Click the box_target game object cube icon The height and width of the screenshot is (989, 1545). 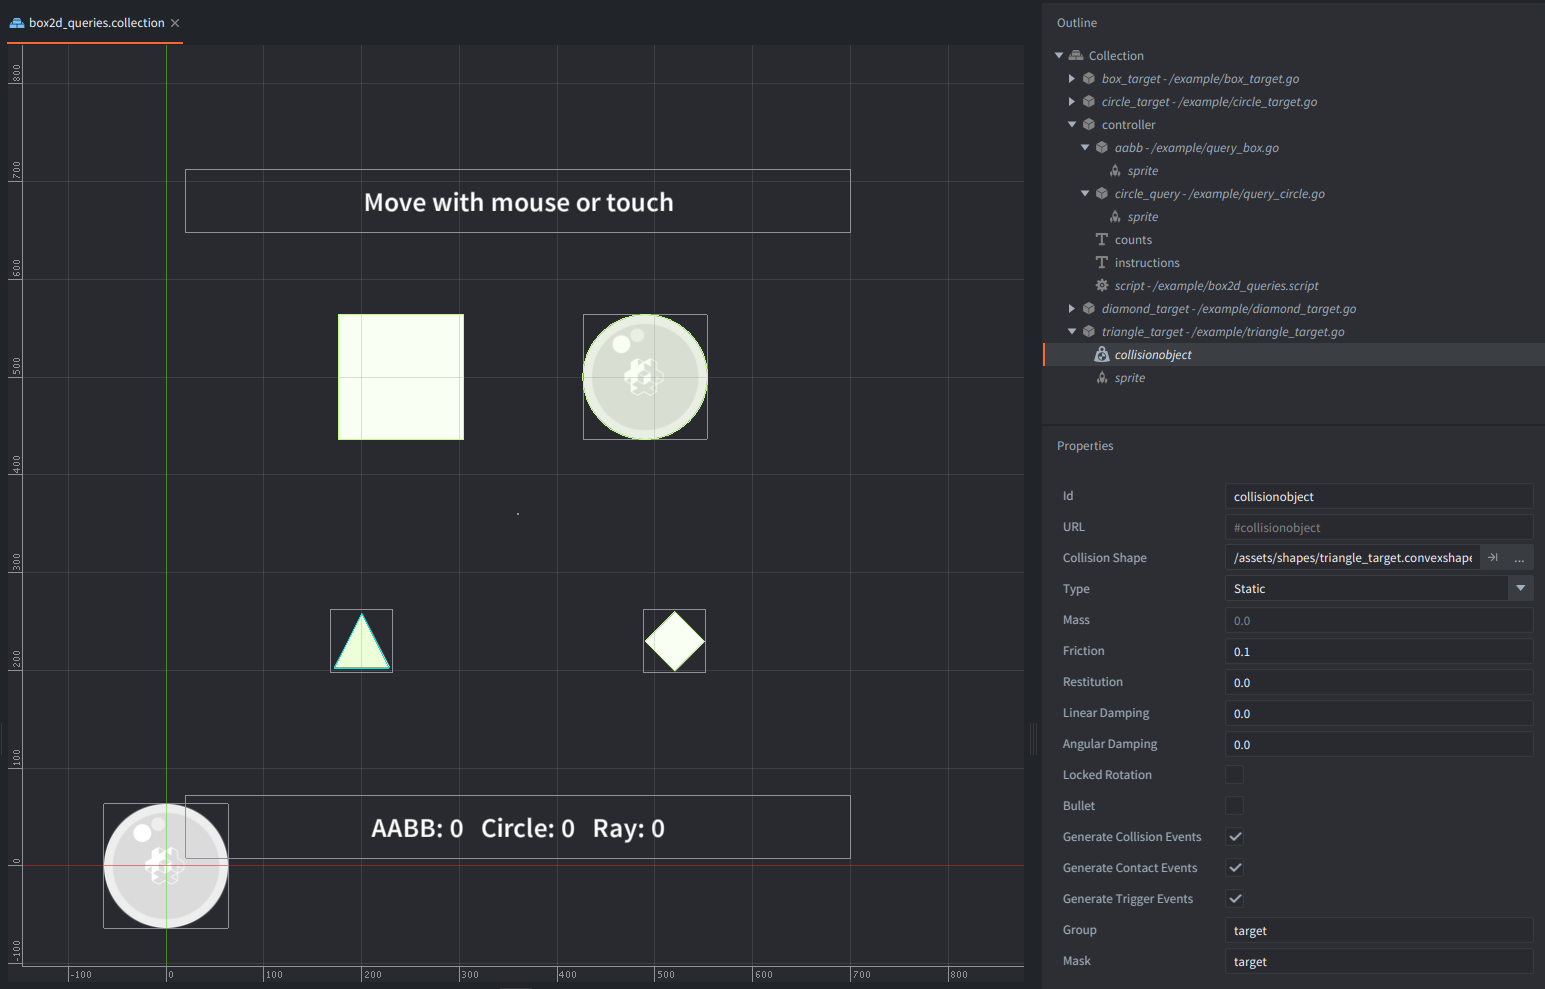1088,79
